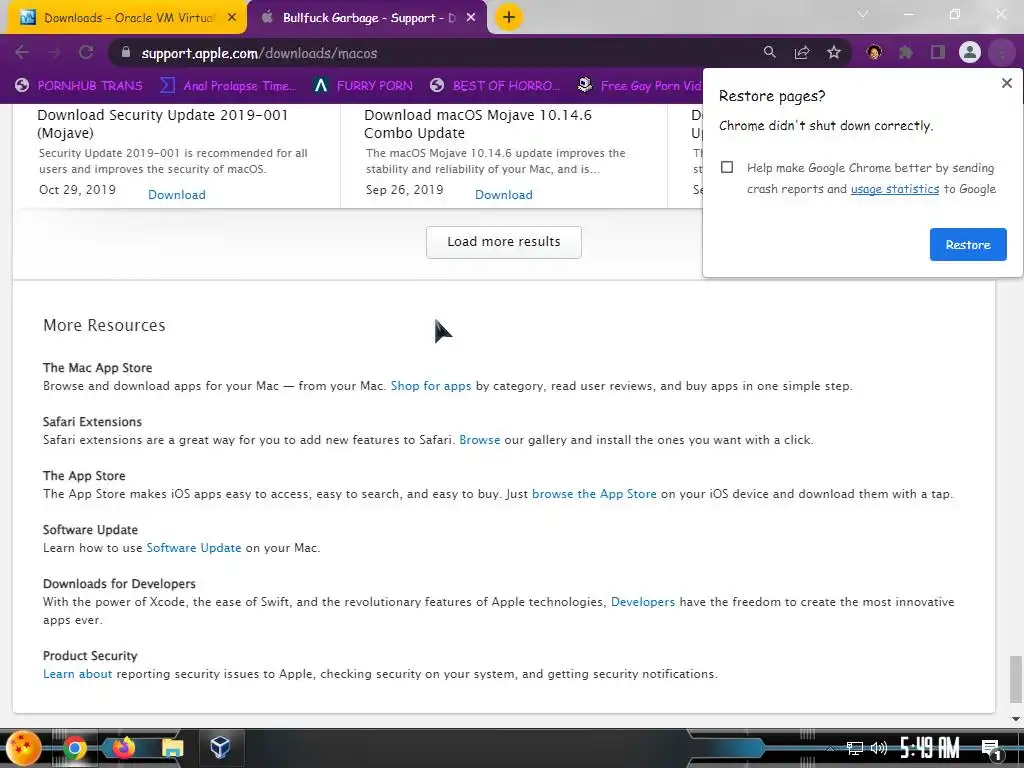1024x768 pixels.
Task: Open the Extensions puzzle icon
Action: pos(906,52)
